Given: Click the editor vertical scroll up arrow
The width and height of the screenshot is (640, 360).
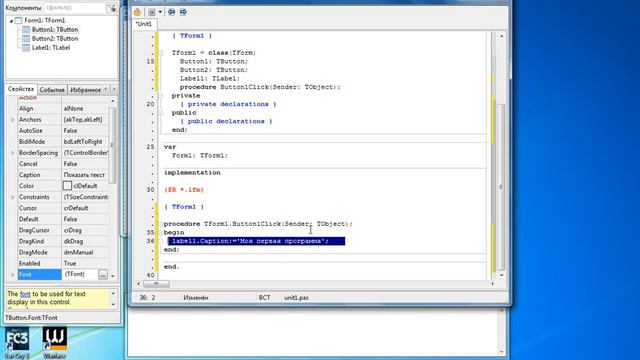Looking at the screenshot, I should 501,36.
